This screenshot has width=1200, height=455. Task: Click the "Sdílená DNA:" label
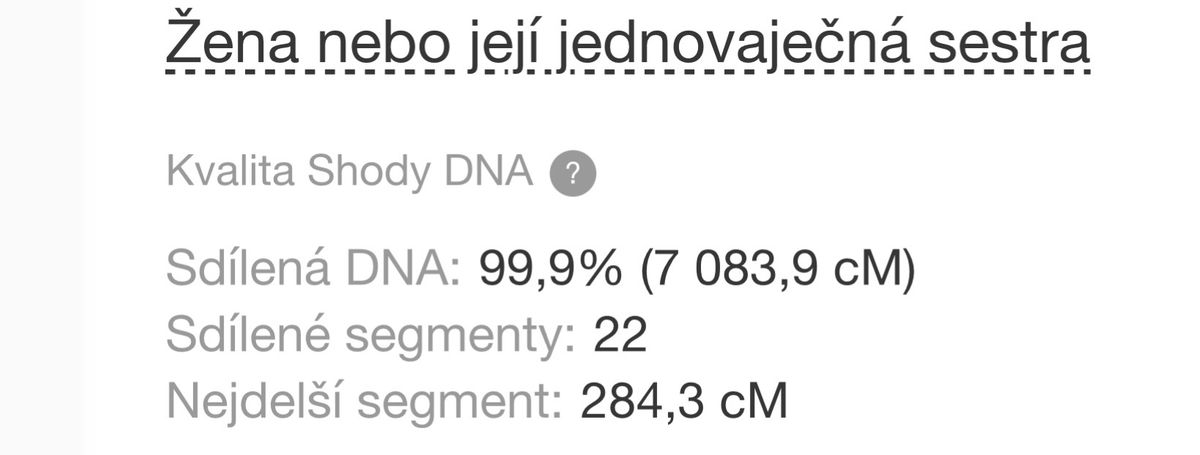point(313,270)
